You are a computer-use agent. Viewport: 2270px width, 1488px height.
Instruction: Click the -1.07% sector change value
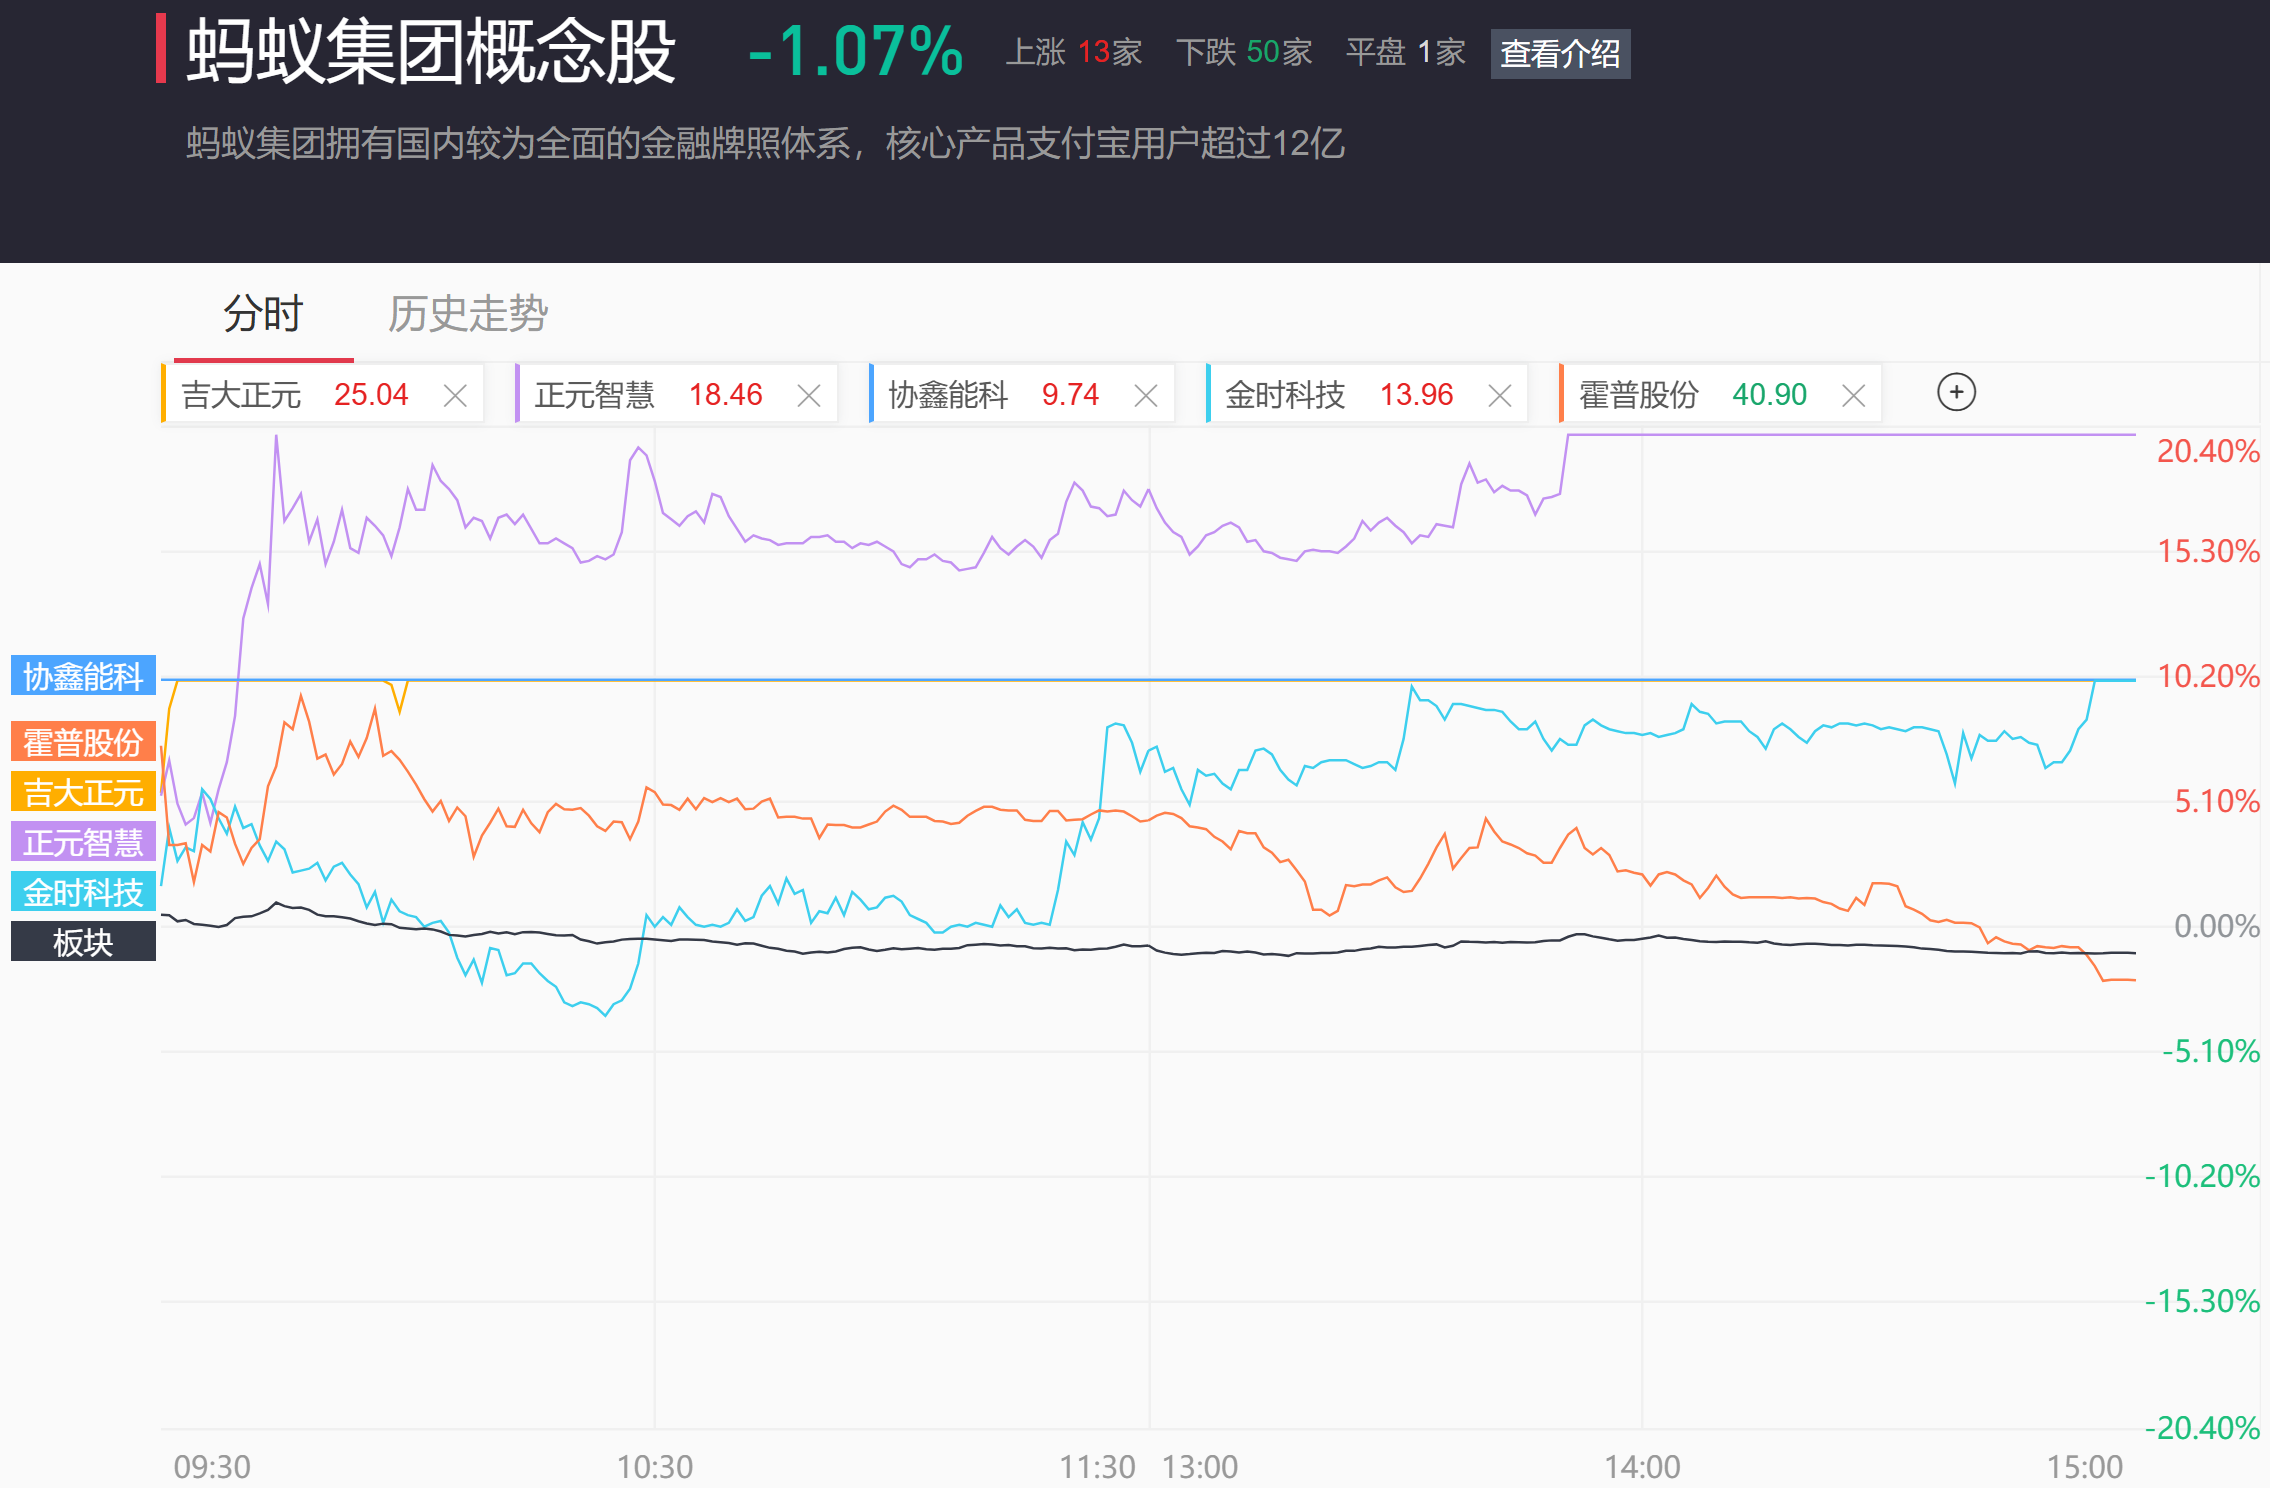[855, 51]
